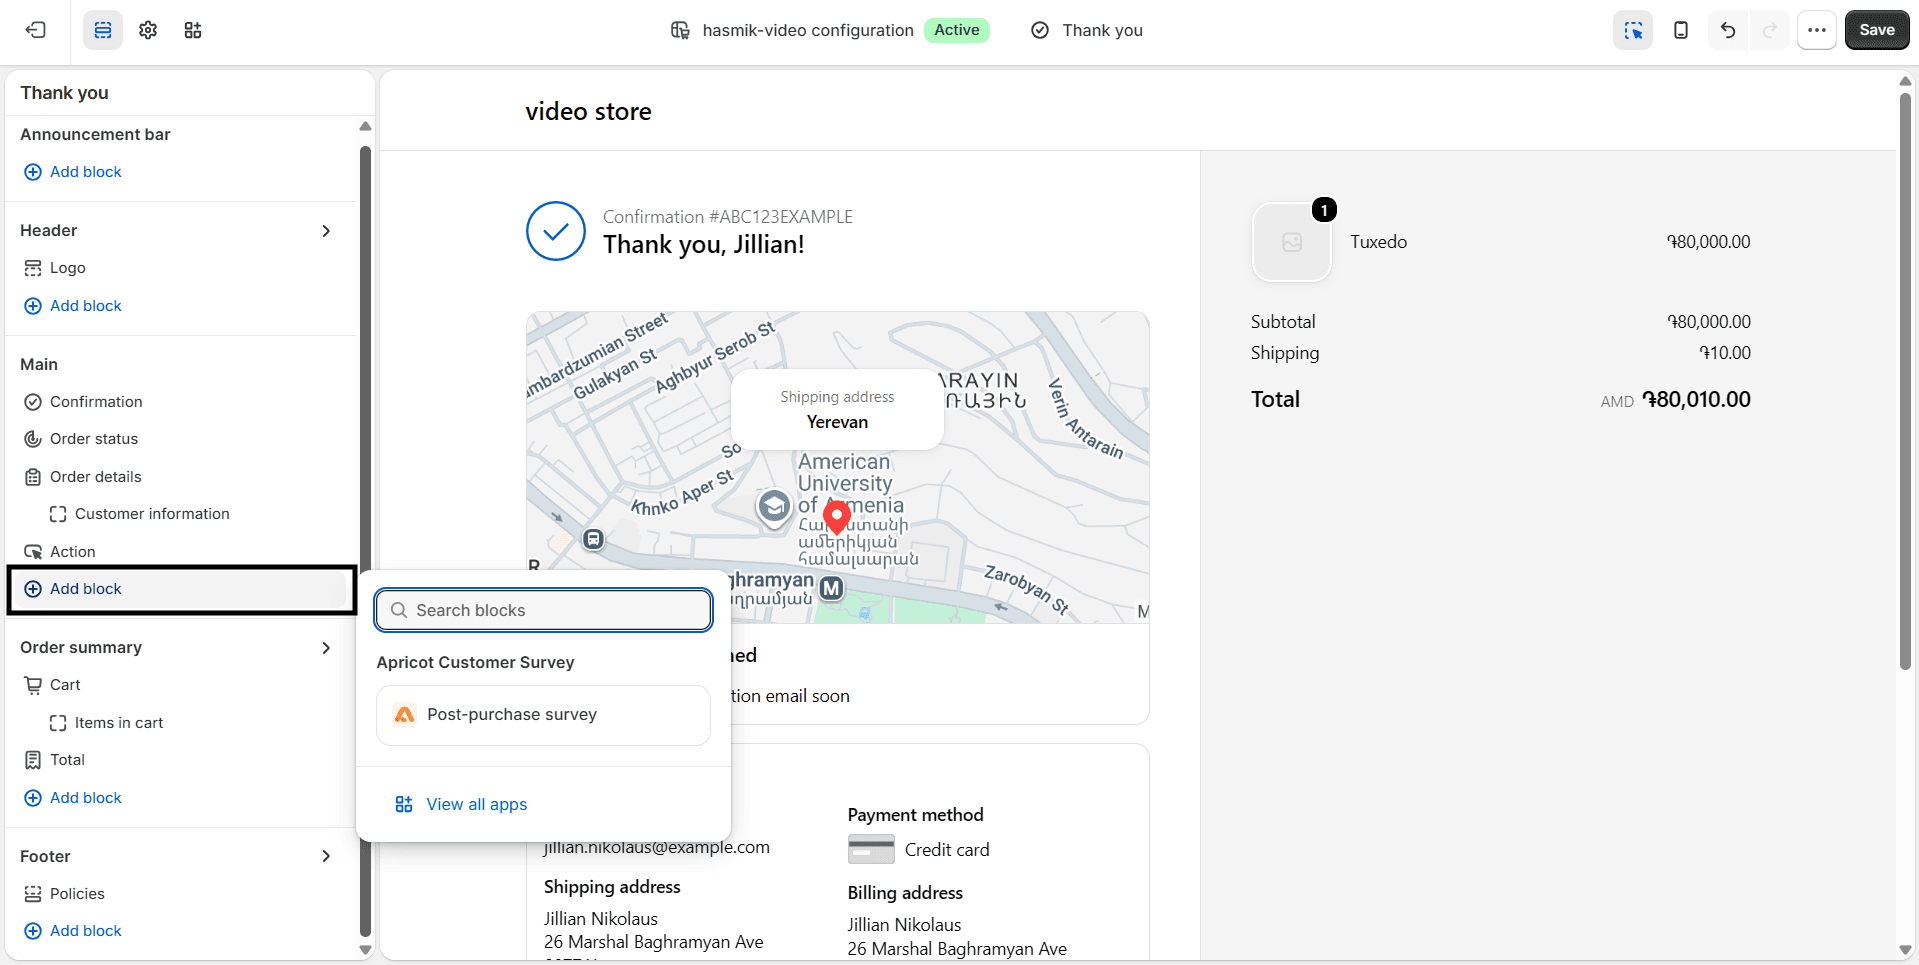Click the Tuxedo product thumbnail

pos(1291,242)
